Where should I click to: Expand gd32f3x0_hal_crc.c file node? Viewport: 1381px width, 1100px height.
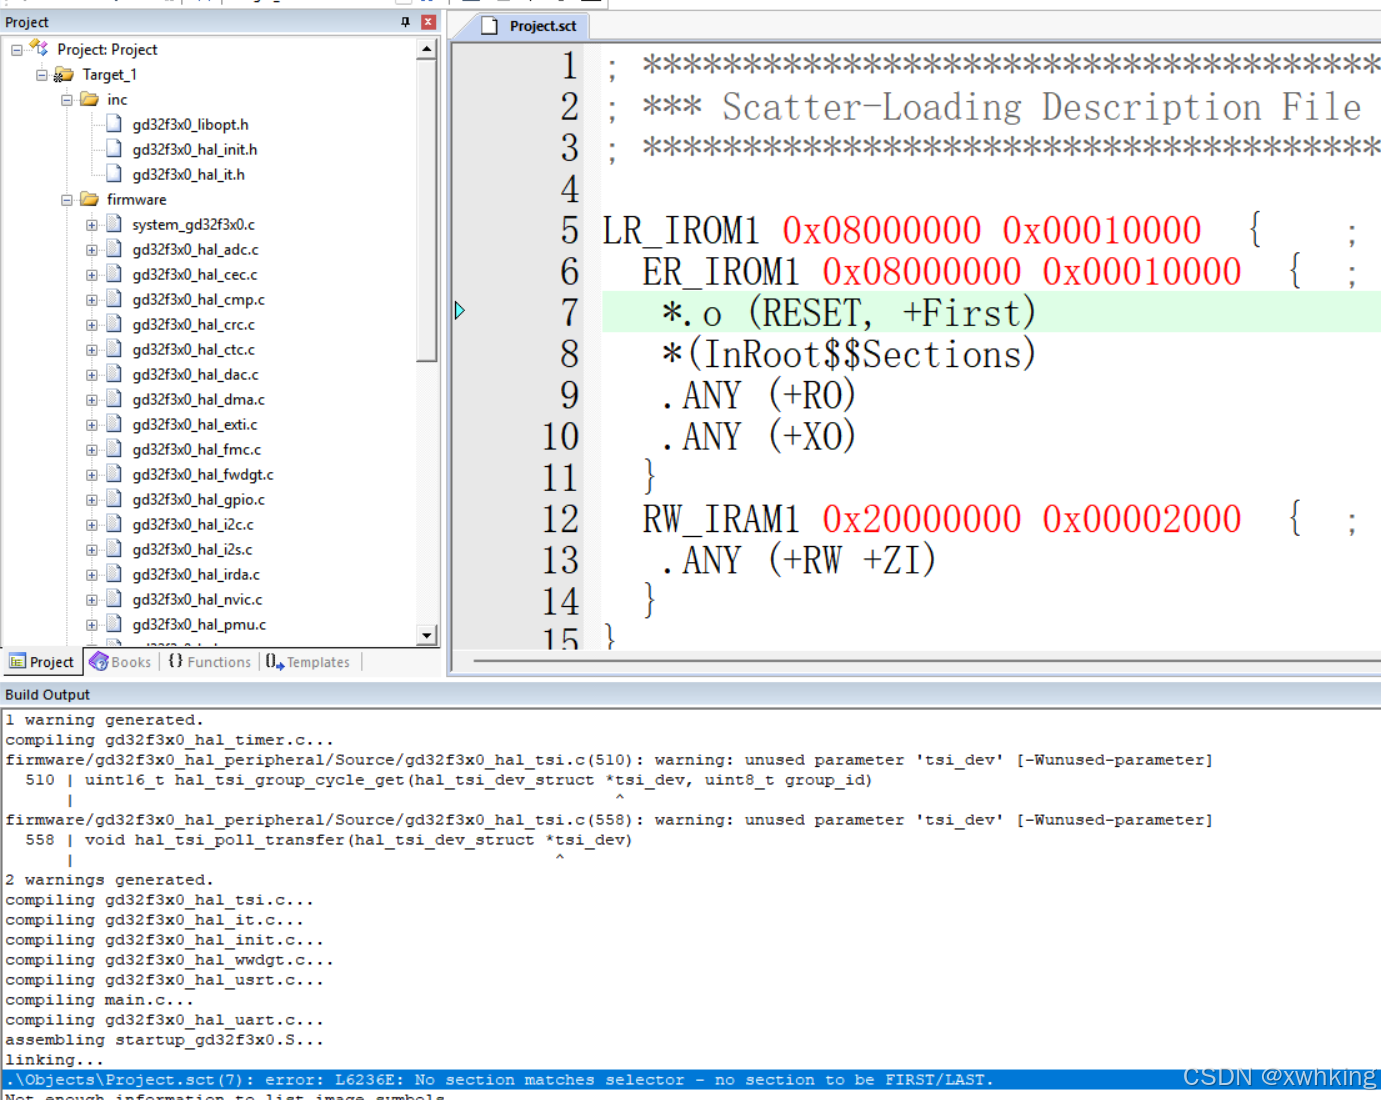pyautogui.click(x=92, y=325)
